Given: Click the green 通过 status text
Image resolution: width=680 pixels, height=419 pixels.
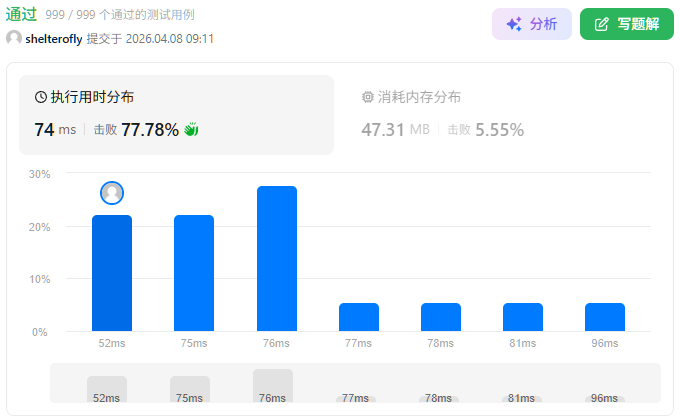Looking at the screenshot, I should tap(22, 16).
